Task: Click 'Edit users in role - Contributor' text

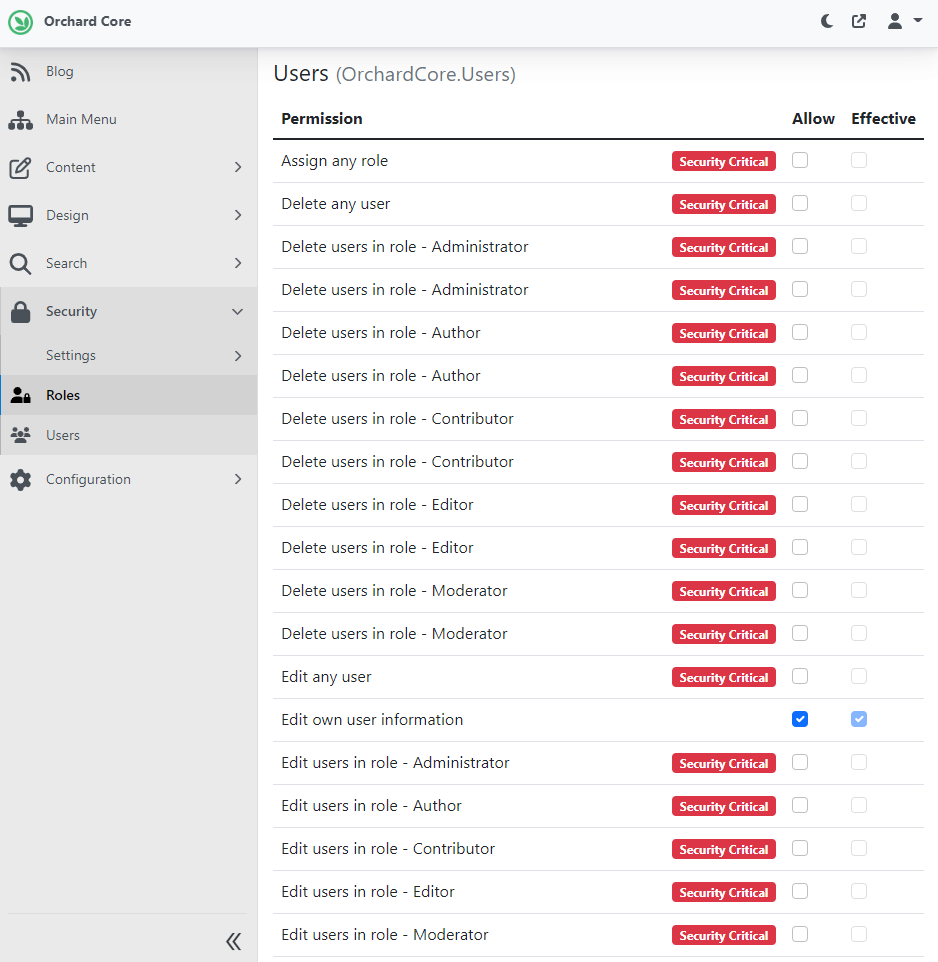Action: [388, 848]
